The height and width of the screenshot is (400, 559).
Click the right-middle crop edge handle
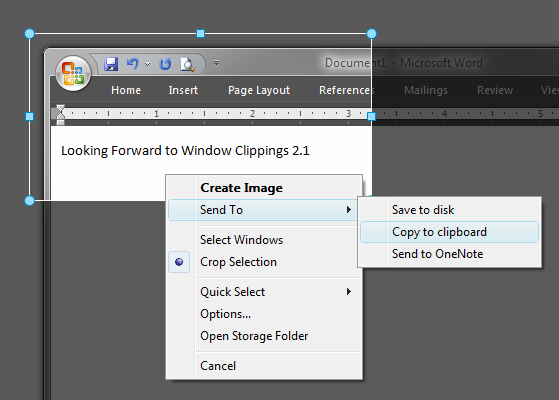tap(371, 117)
